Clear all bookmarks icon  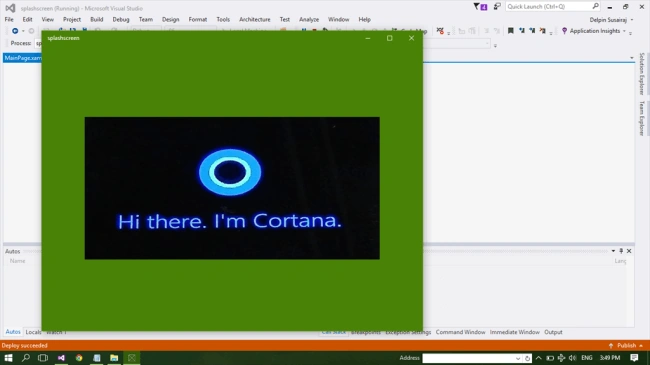542,31
